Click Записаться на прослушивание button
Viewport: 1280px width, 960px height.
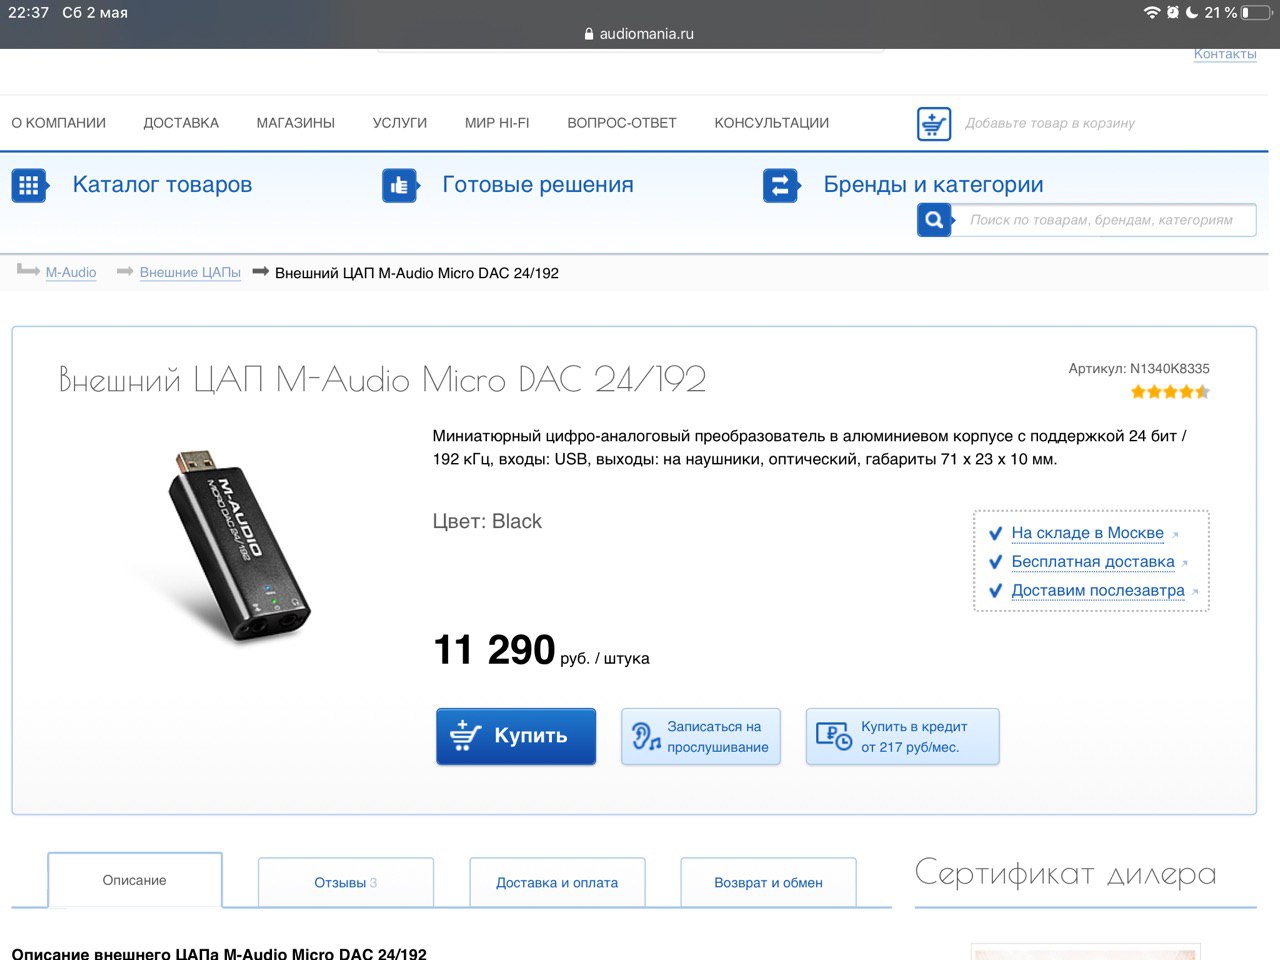pyautogui.click(x=701, y=737)
